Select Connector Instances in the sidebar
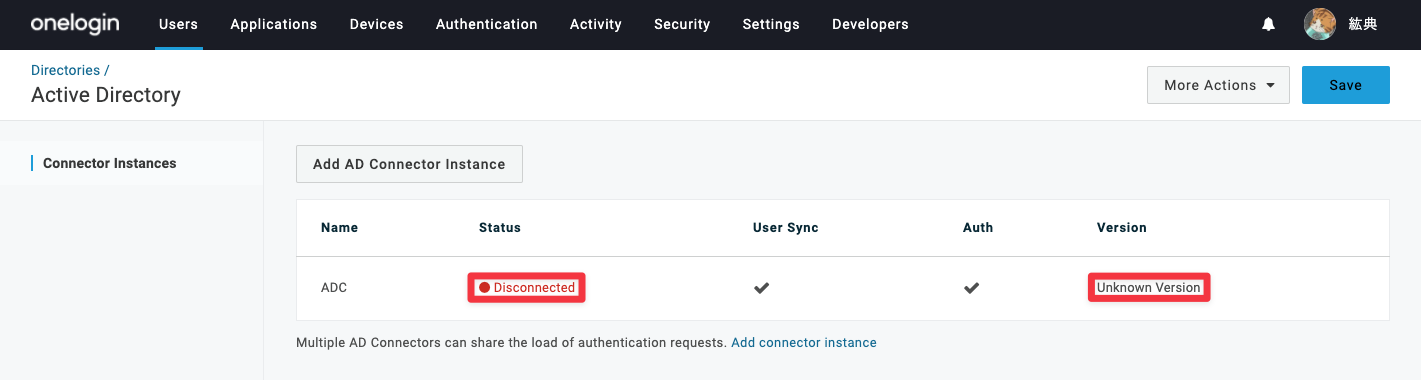 coord(110,163)
